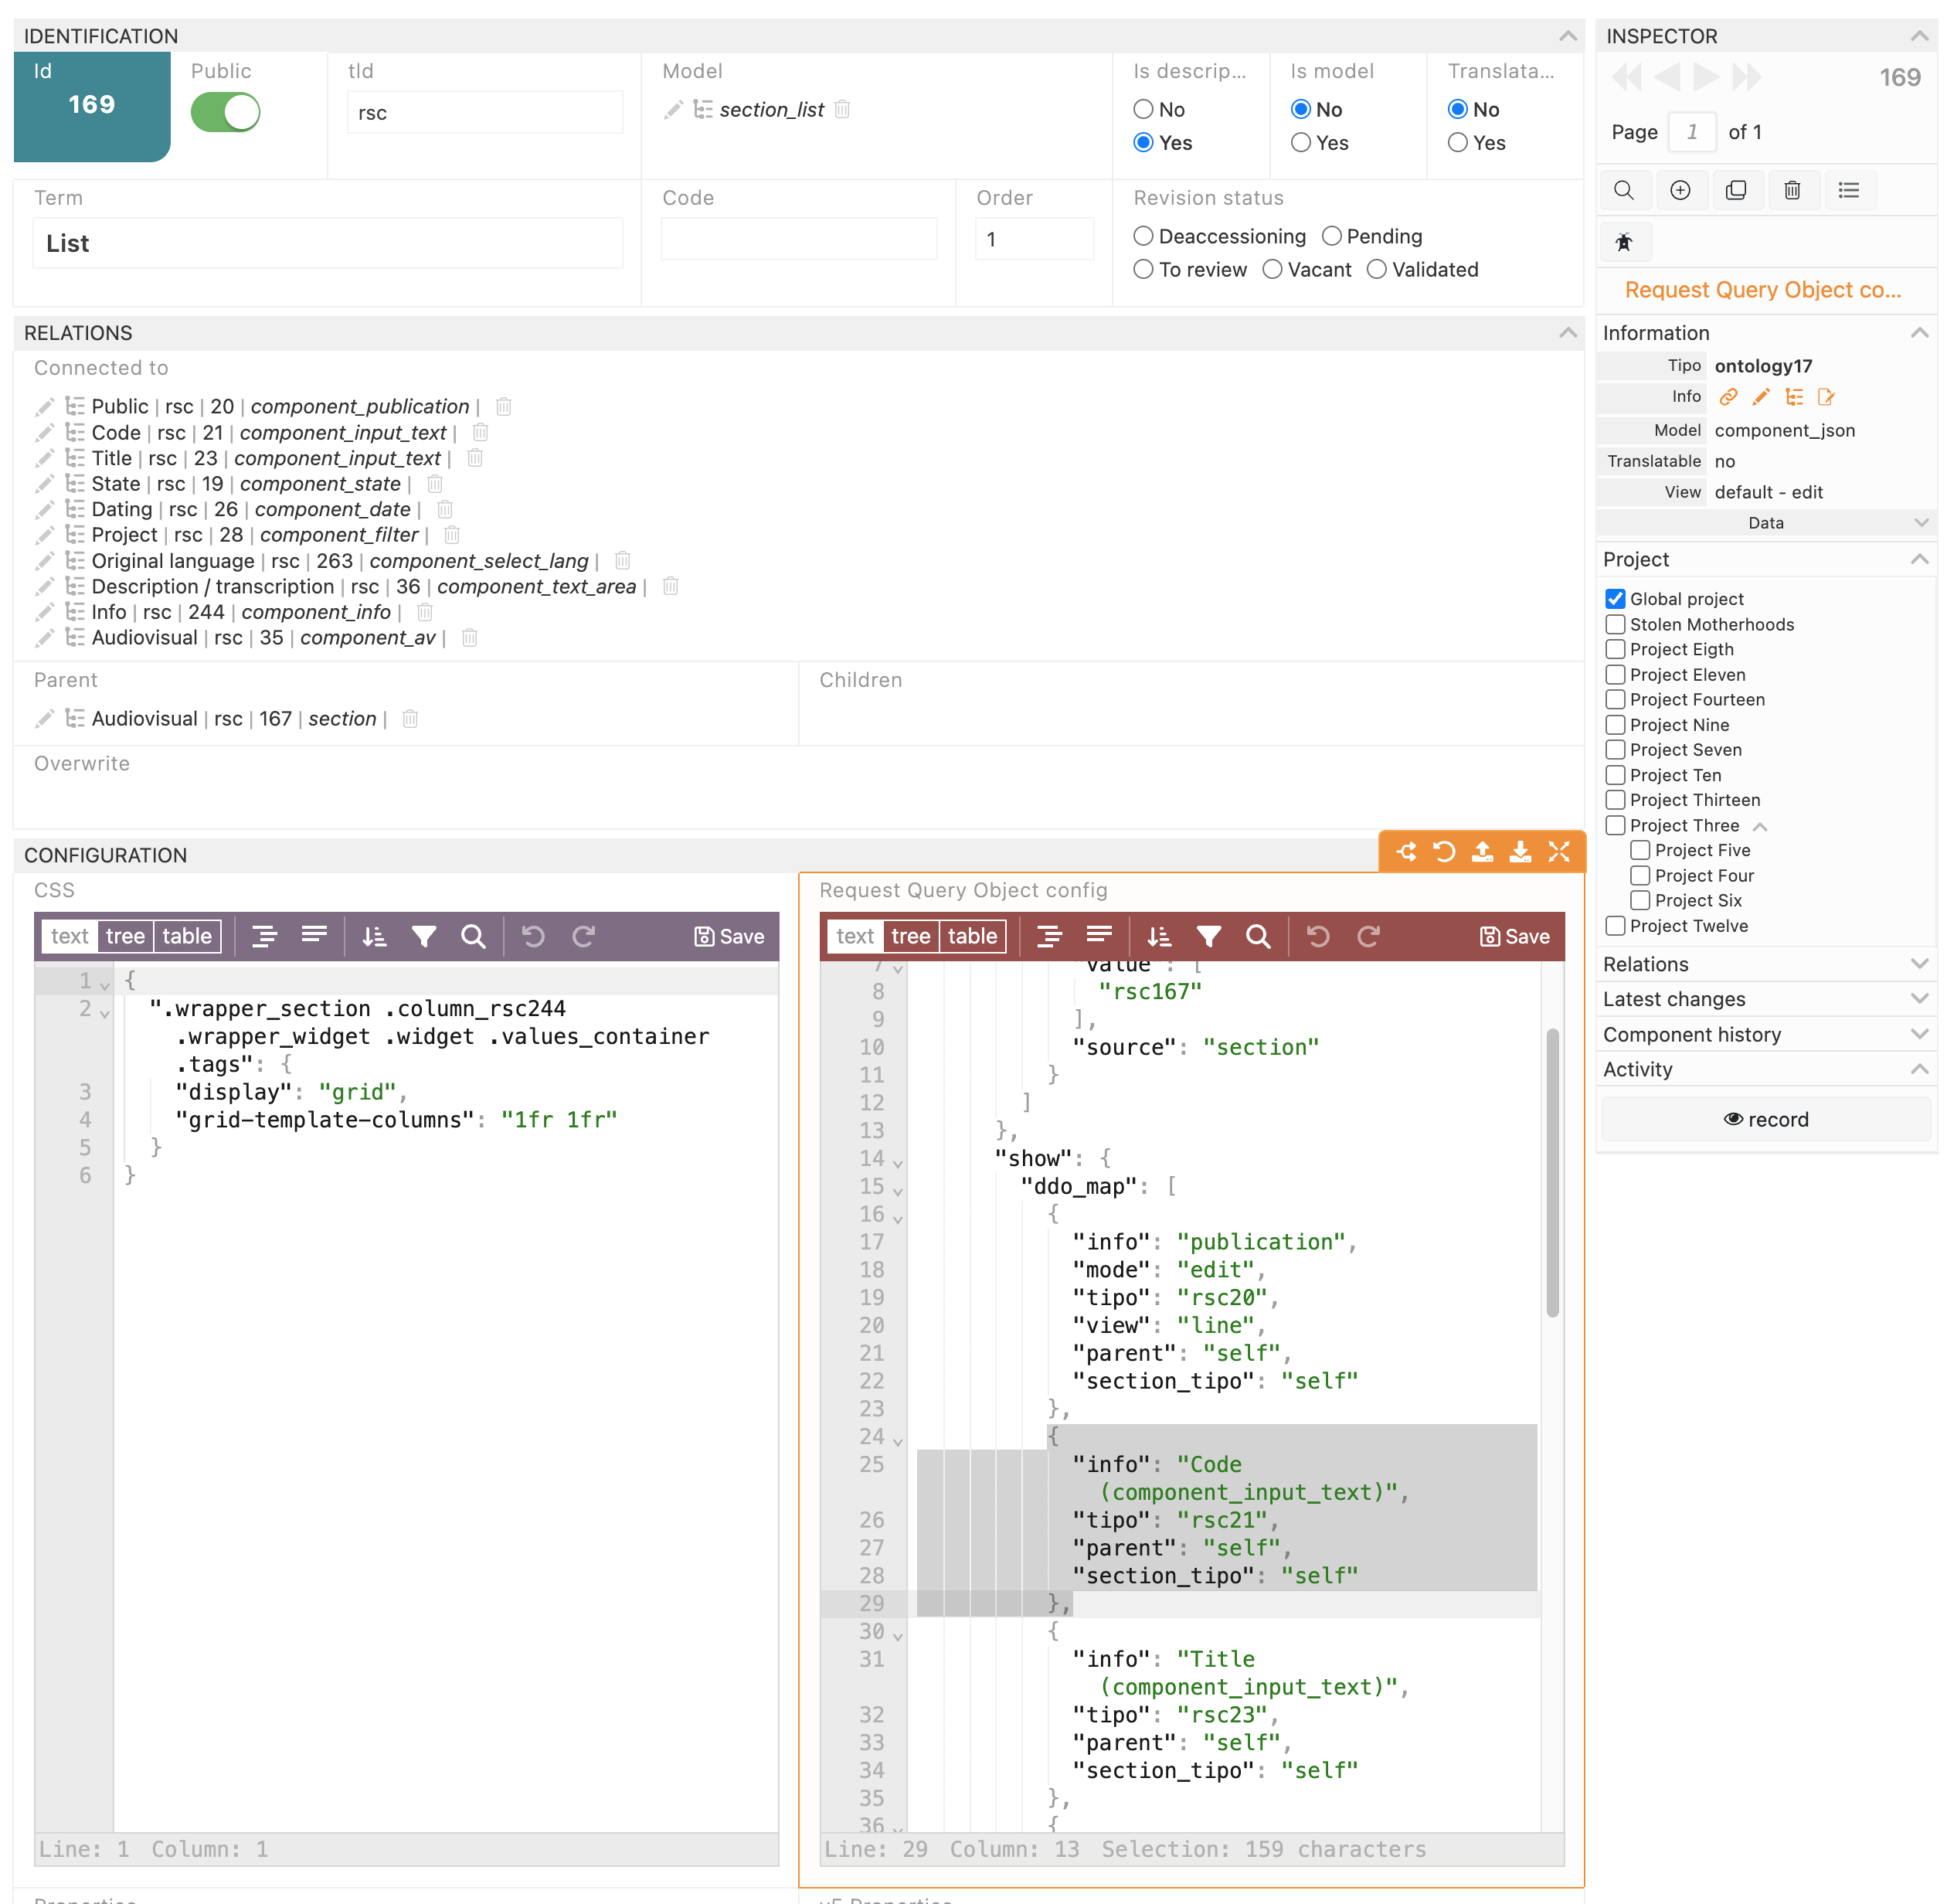Click the duplicate record icon in inspector
Screen dimensions: 1947x1904
(1735, 190)
